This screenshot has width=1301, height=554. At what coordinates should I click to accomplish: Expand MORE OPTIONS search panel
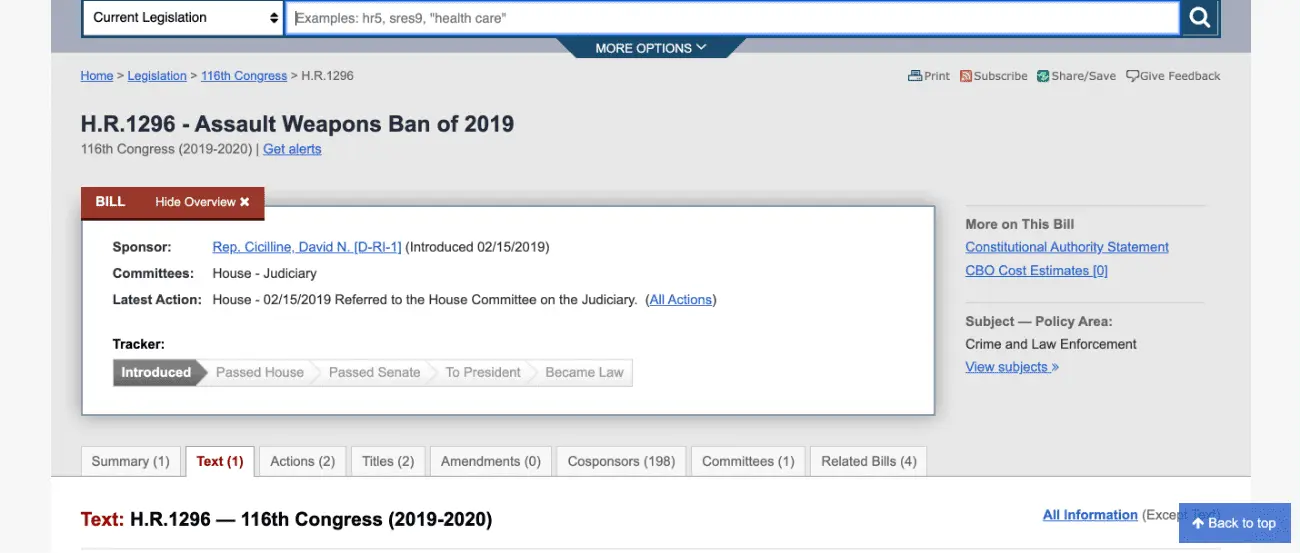651,48
